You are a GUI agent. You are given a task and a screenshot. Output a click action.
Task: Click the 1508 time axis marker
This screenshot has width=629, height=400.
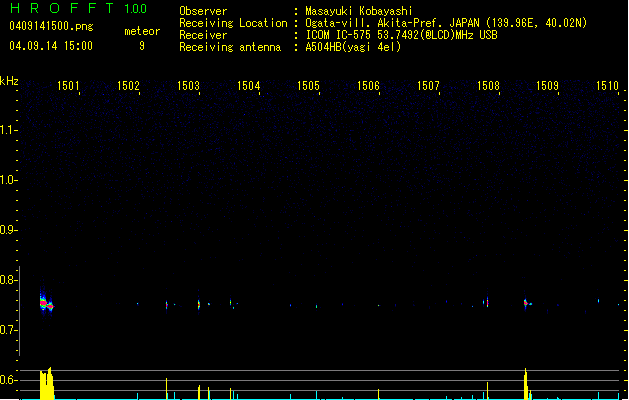click(488, 86)
